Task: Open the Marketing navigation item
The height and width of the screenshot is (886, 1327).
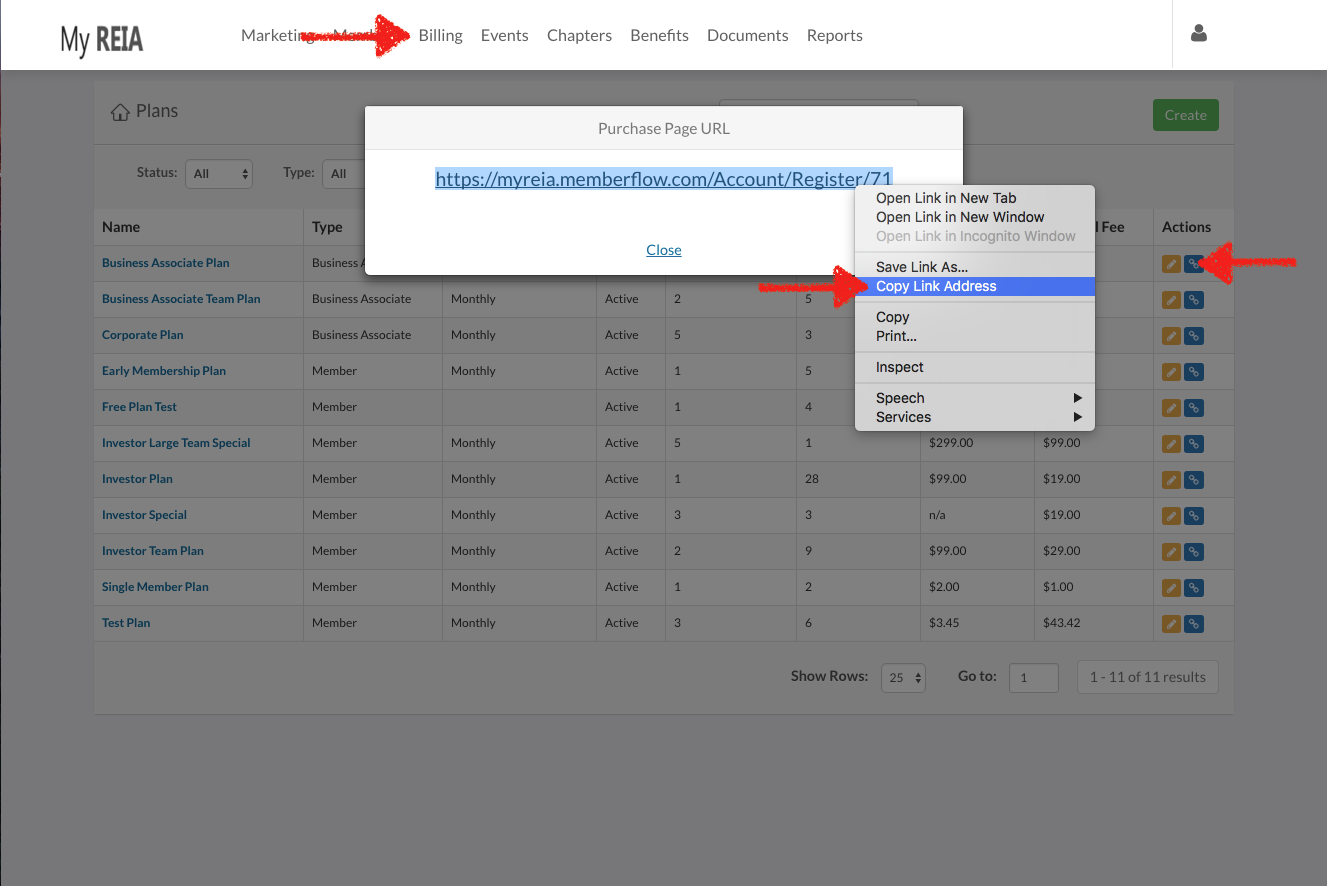Action: click(x=276, y=35)
